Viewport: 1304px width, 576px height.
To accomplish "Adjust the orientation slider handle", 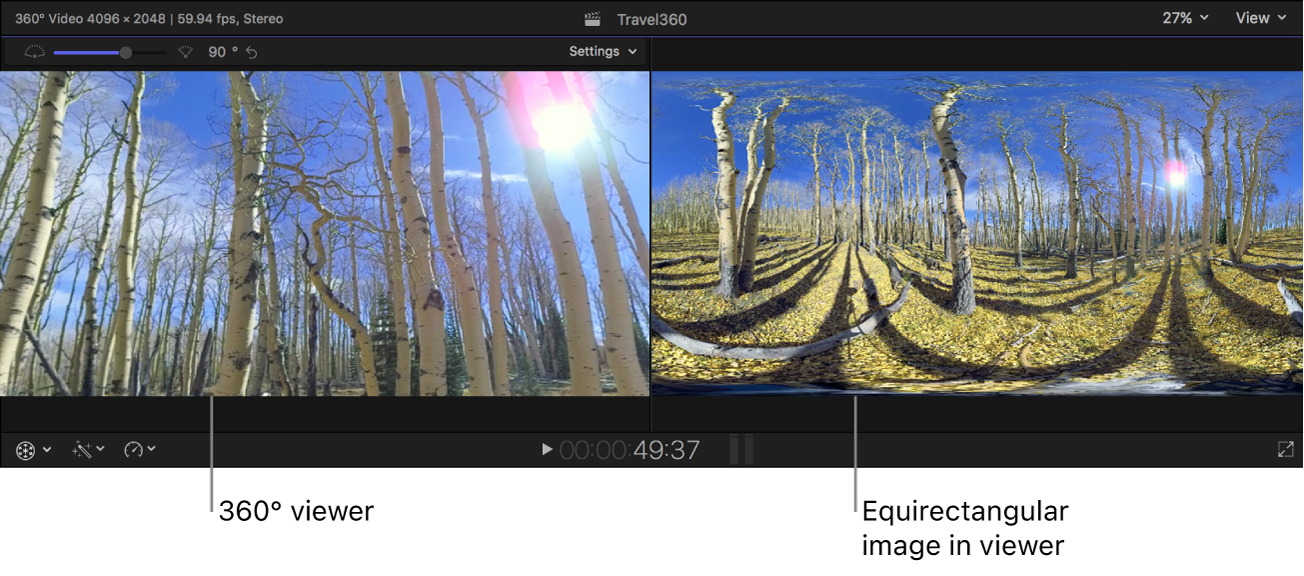I will pos(125,52).
